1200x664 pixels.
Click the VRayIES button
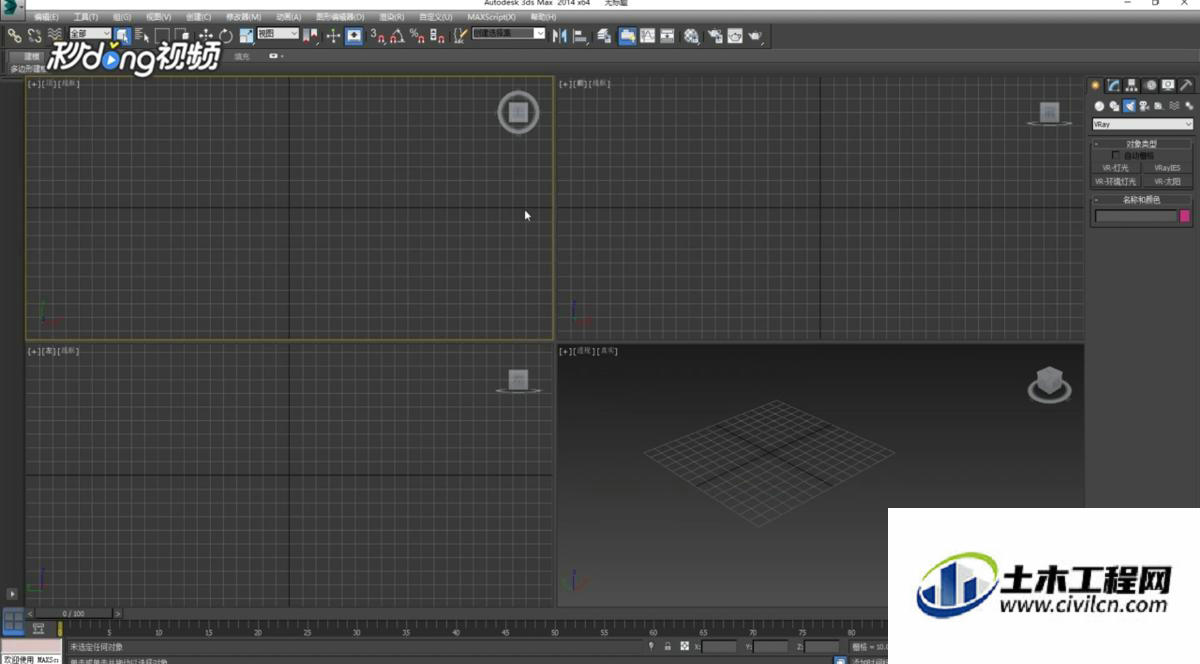point(1167,168)
